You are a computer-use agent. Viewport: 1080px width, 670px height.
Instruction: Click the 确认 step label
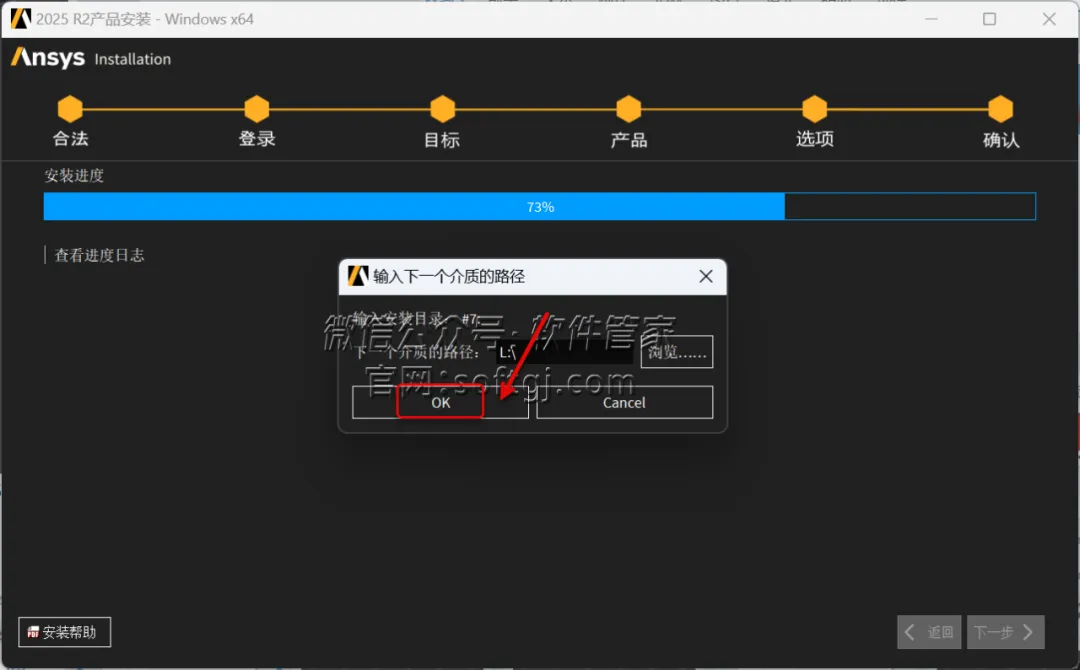click(1001, 140)
